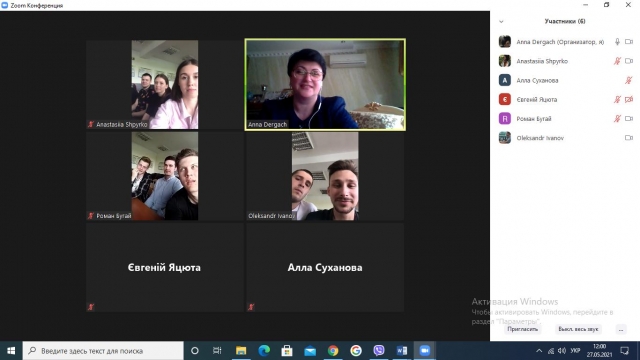Open Task View on the taskbar

coord(217,351)
